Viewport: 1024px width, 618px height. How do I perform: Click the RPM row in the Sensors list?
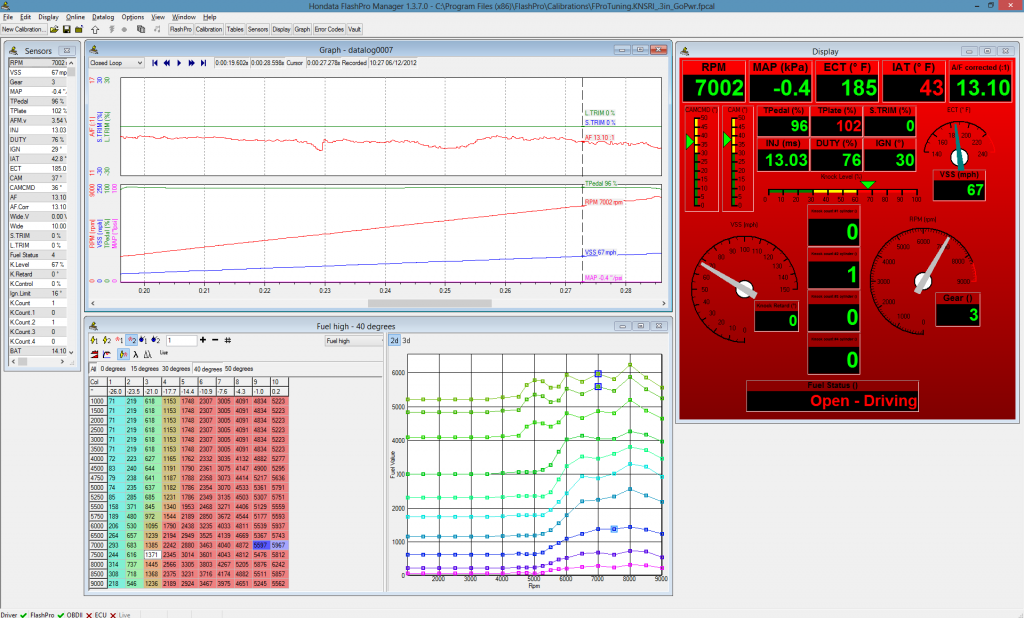(38, 63)
